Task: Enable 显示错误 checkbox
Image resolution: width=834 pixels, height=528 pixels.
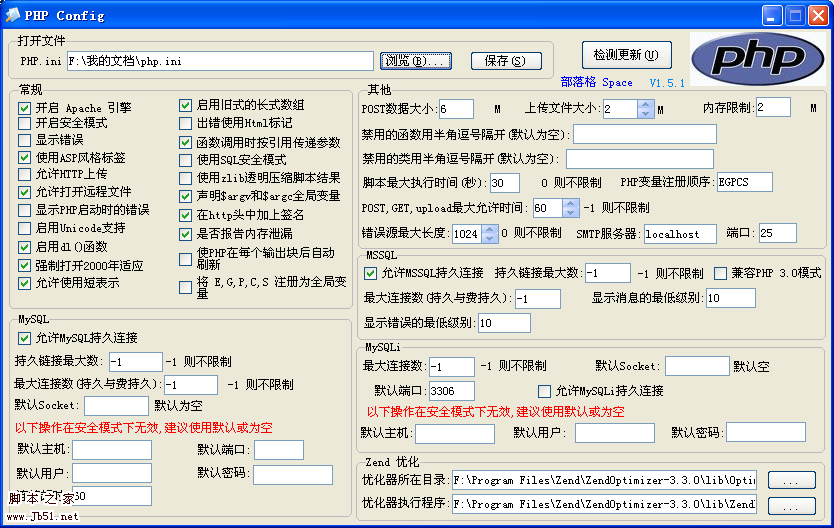Action: pos(24,140)
